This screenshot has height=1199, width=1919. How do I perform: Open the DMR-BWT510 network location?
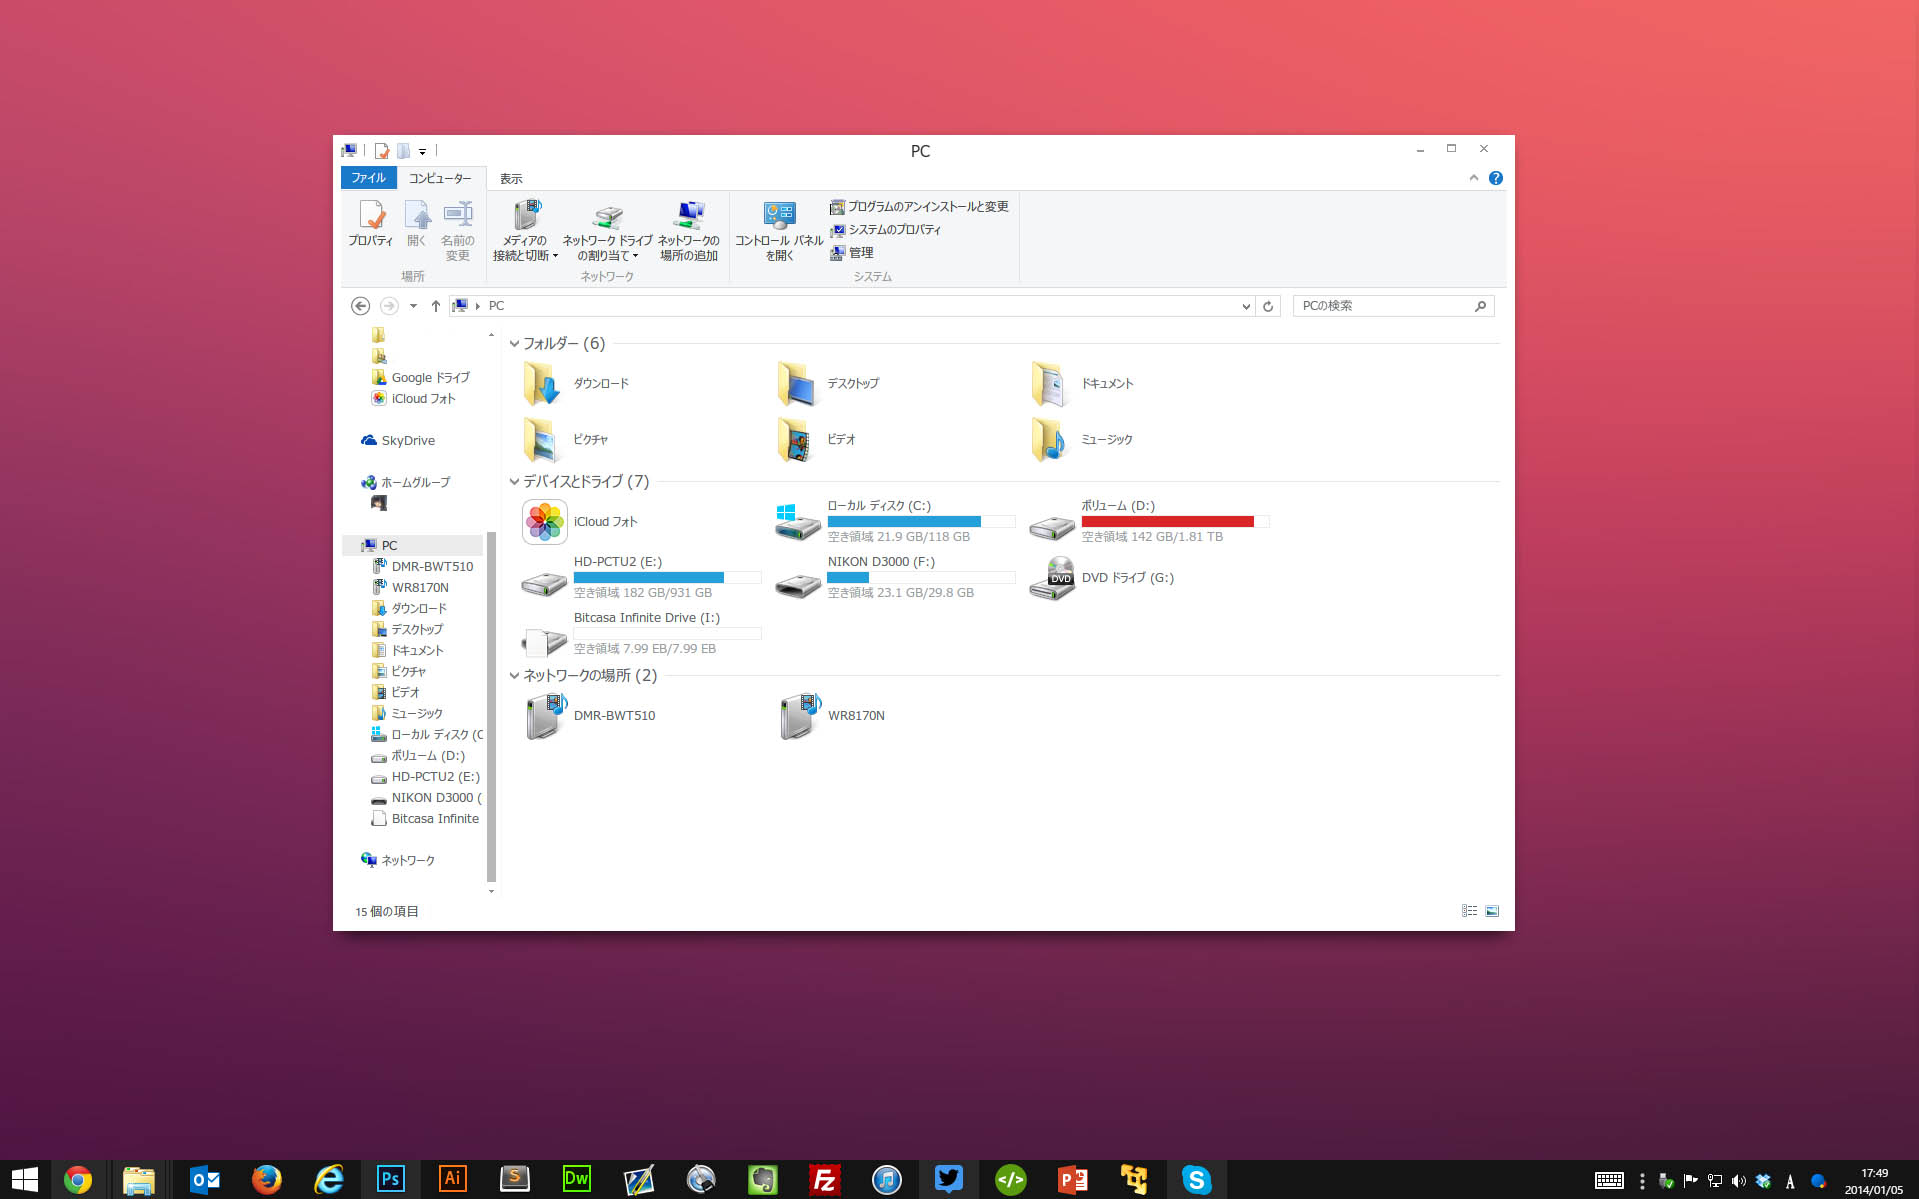click(546, 716)
